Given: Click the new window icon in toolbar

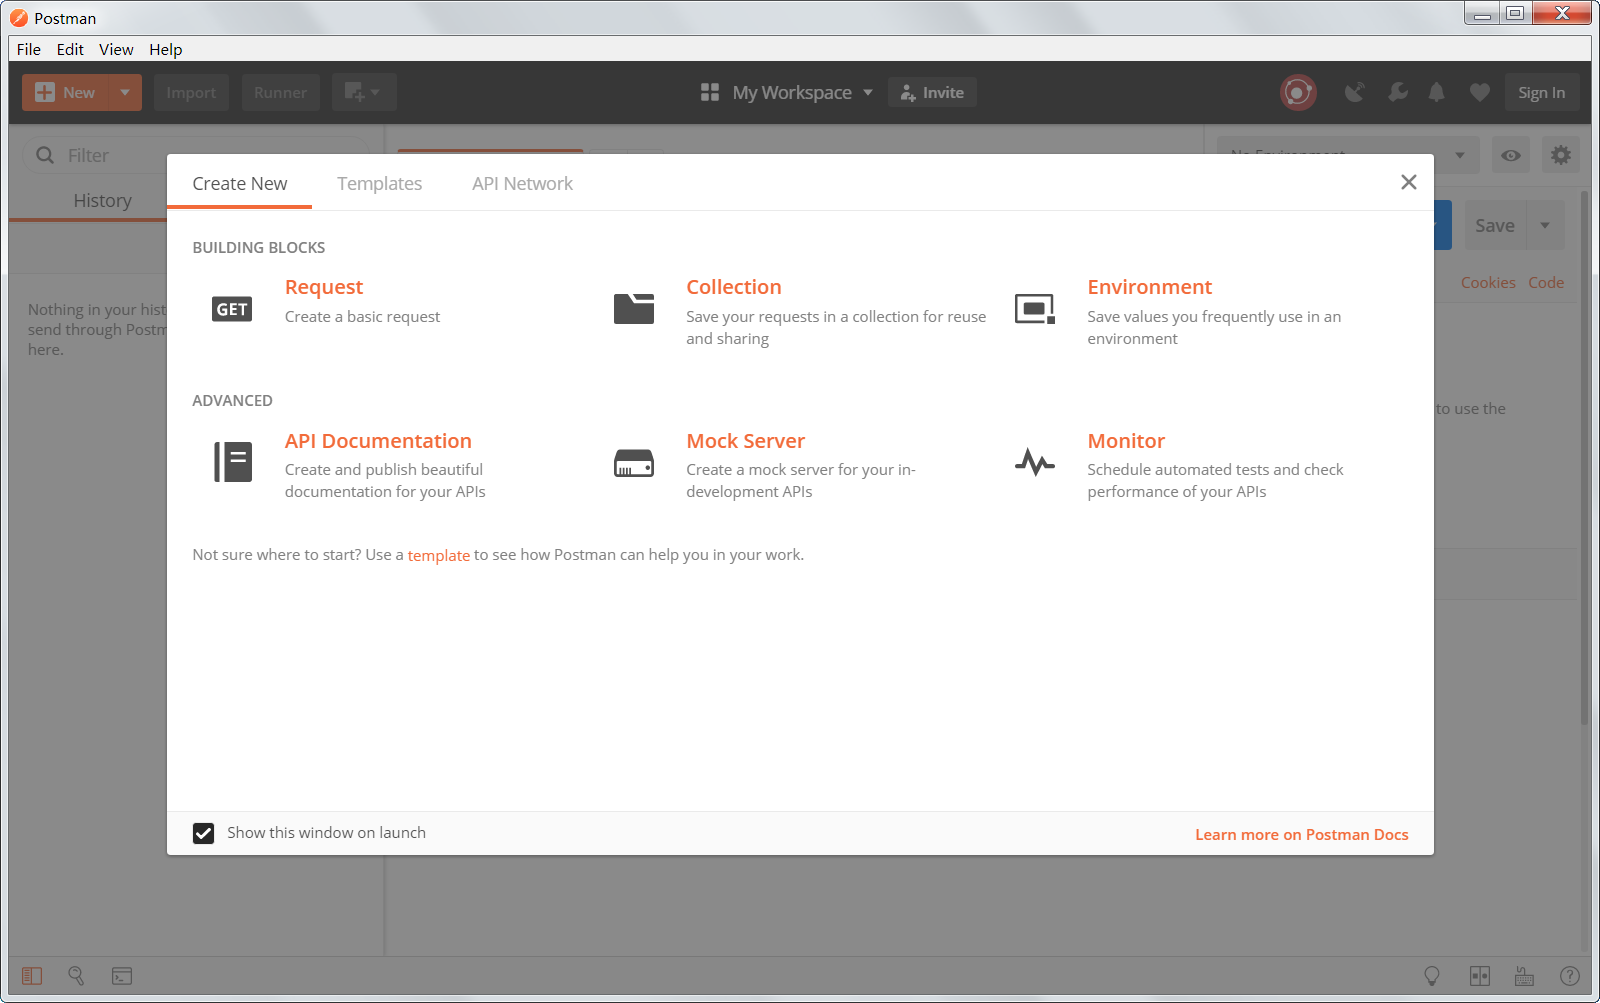Looking at the screenshot, I should [x=364, y=93].
